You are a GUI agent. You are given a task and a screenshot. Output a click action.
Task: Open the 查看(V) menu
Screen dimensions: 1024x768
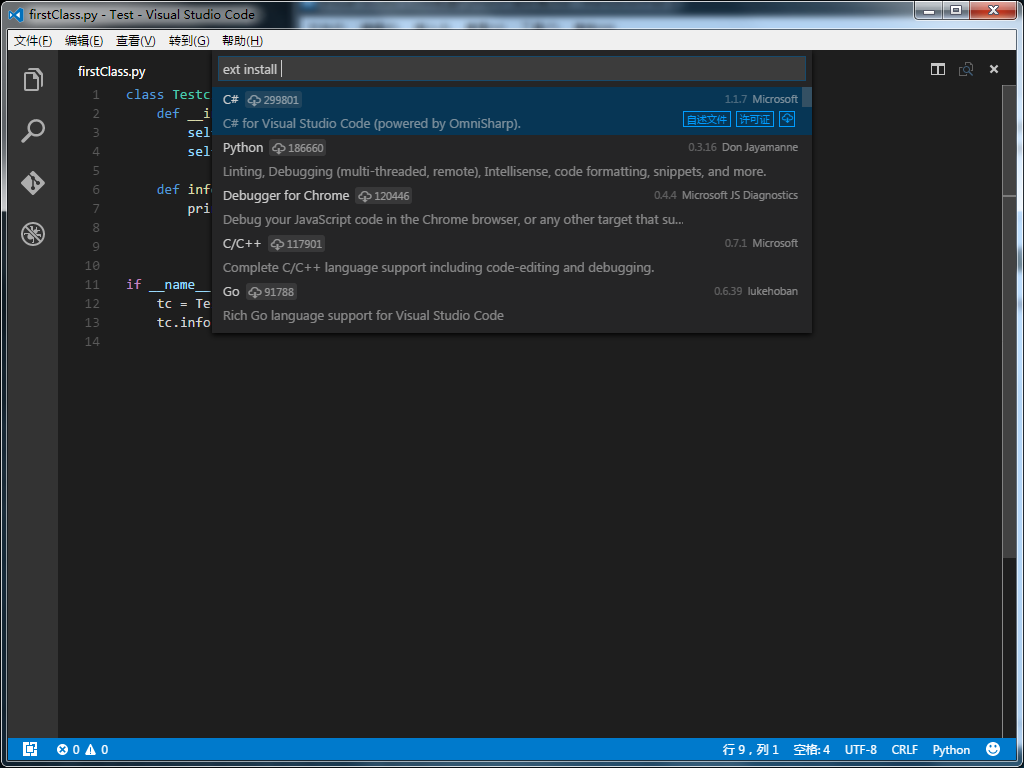(135, 40)
